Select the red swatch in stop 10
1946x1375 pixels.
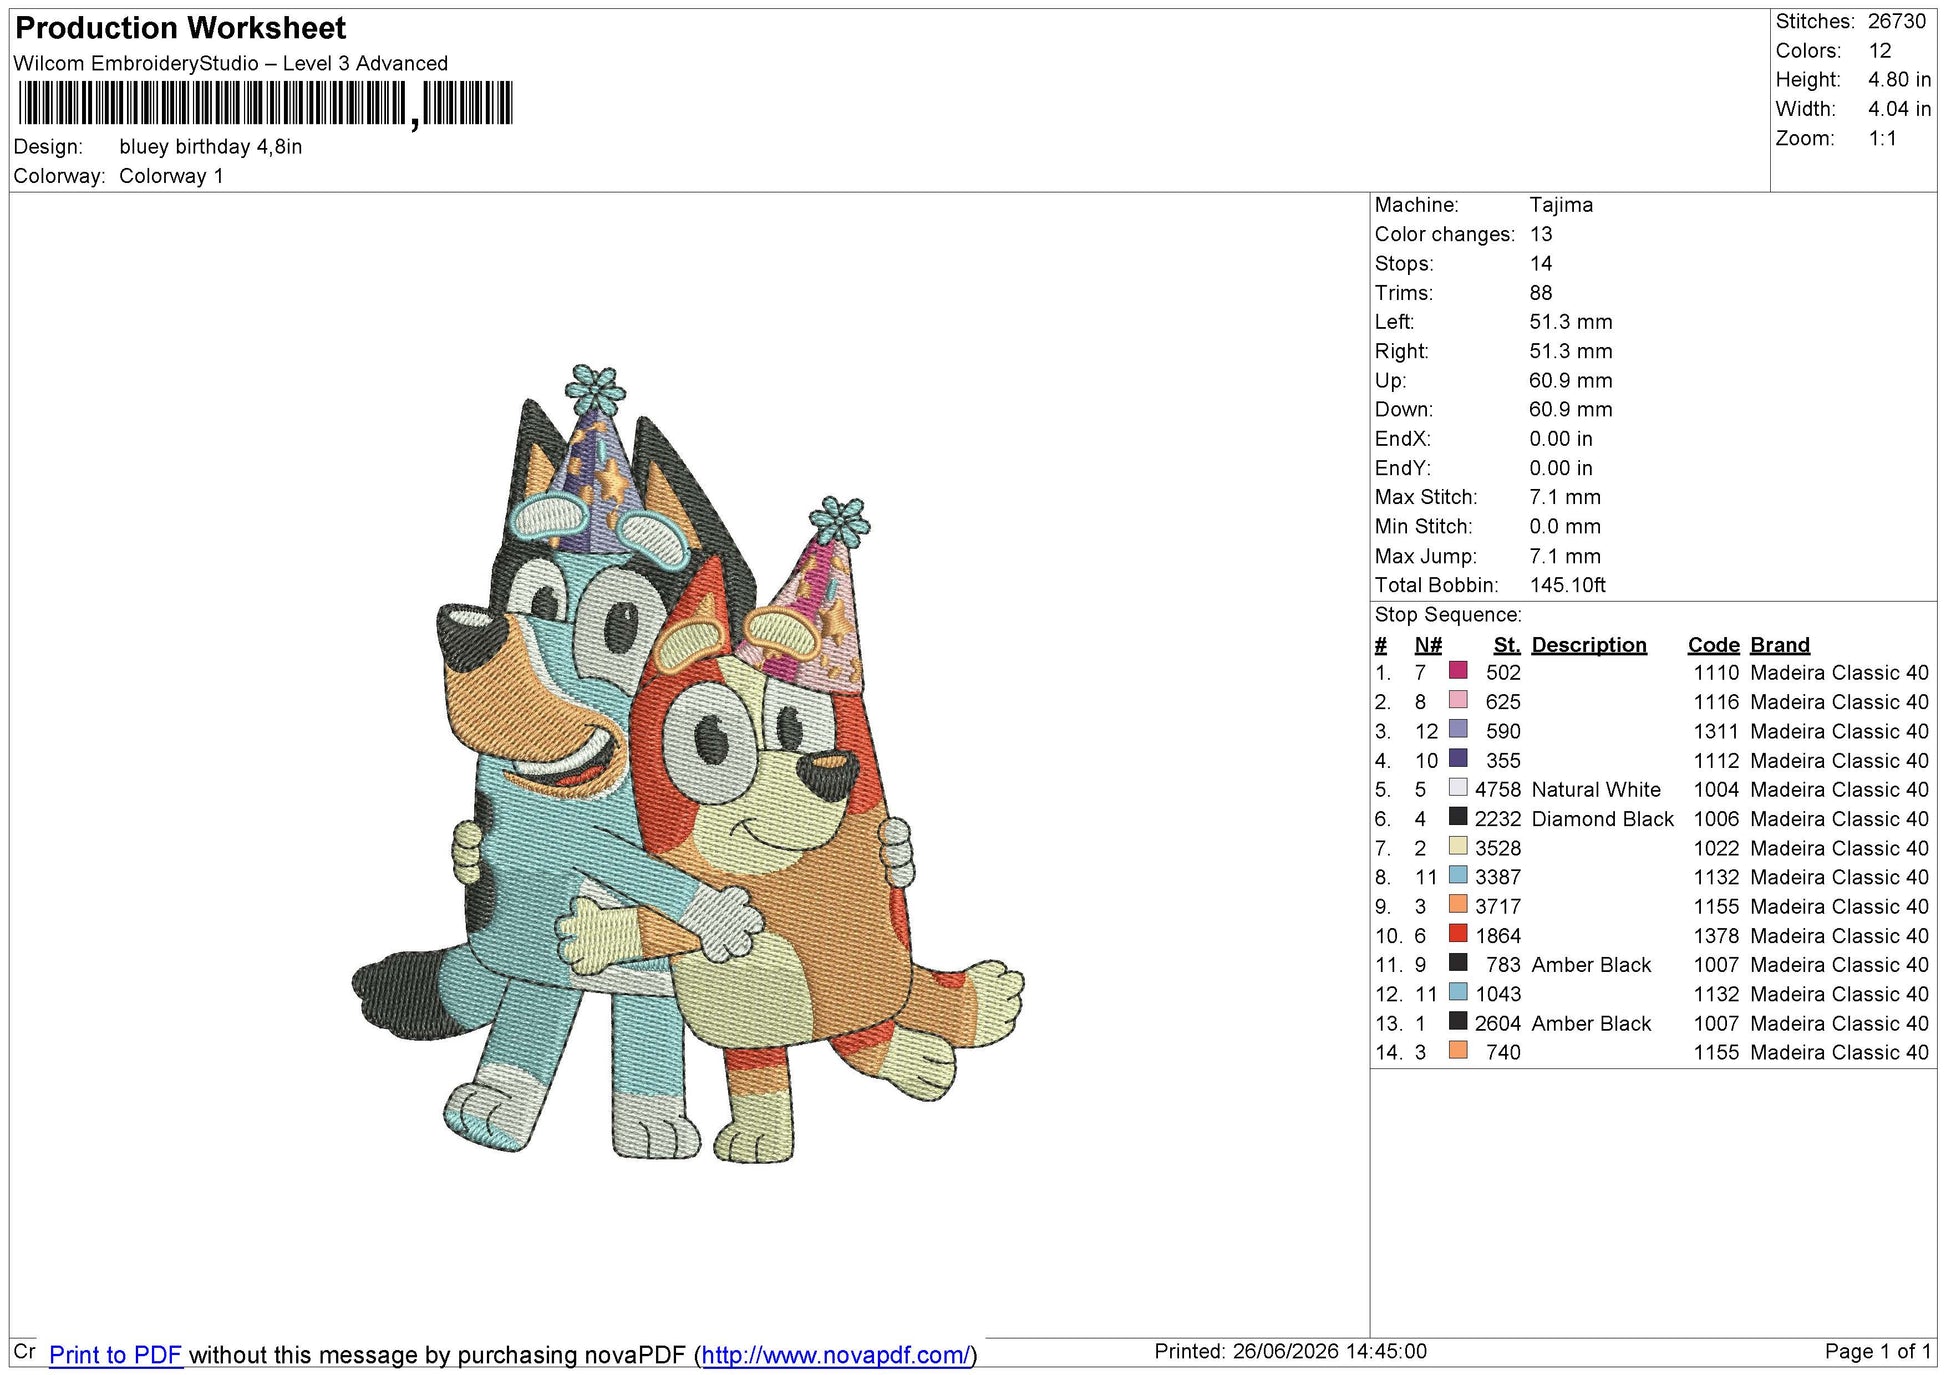pos(1458,934)
